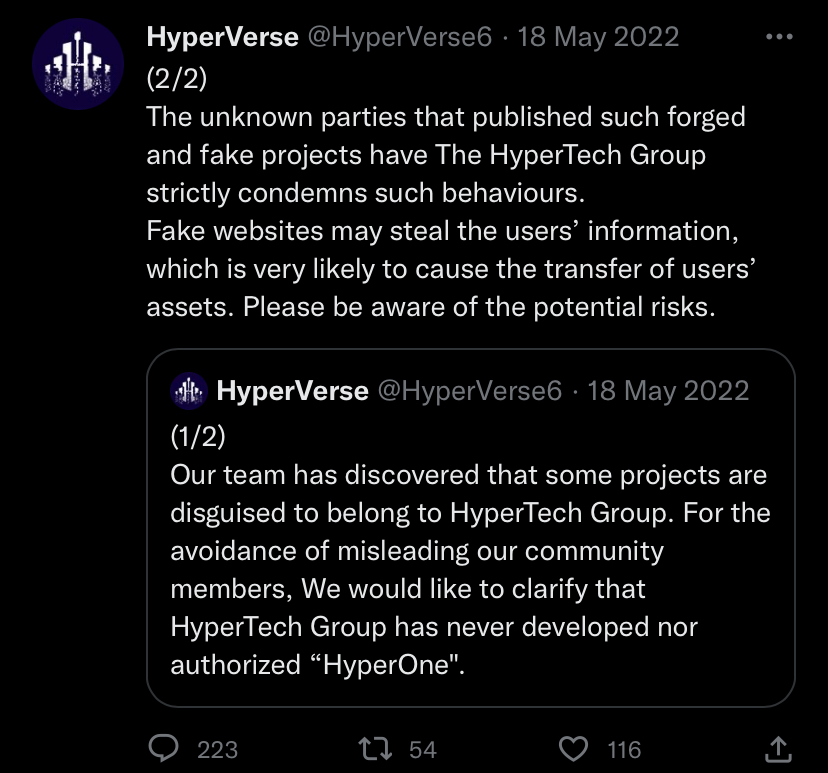
Task: Click the reply speech bubble icon
Action: [164, 748]
